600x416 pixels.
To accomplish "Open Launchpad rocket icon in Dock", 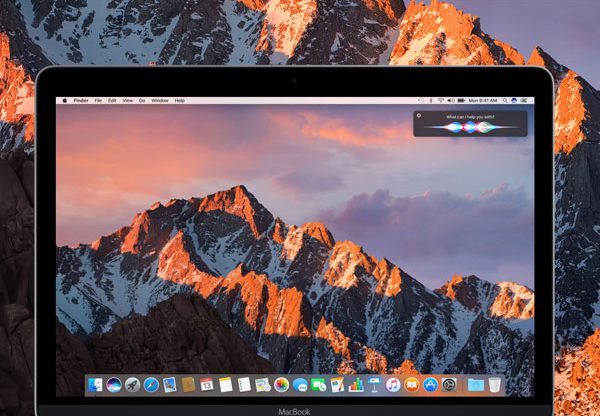I will tap(132, 385).
